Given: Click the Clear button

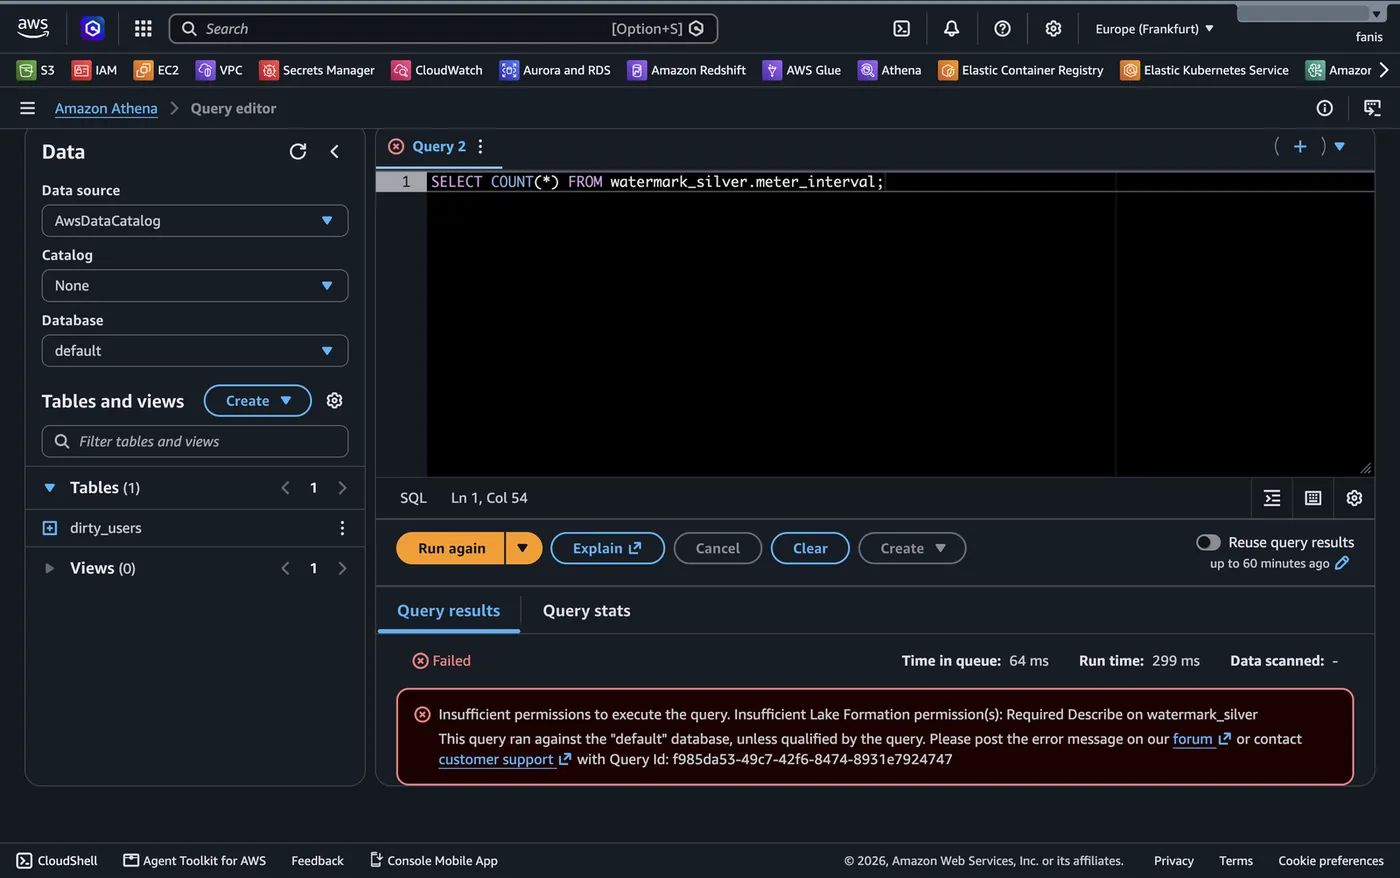Looking at the screenshot, I should 810,548.
